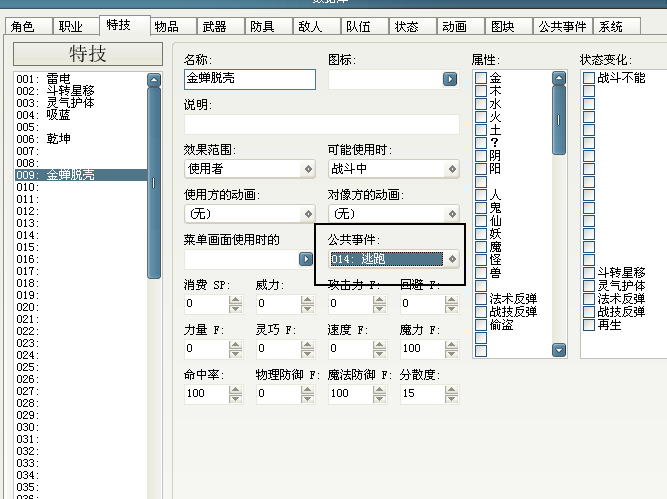Switch to the 角色 tab
This screenshot has width=667, height=499.
[x=28, y=26]
